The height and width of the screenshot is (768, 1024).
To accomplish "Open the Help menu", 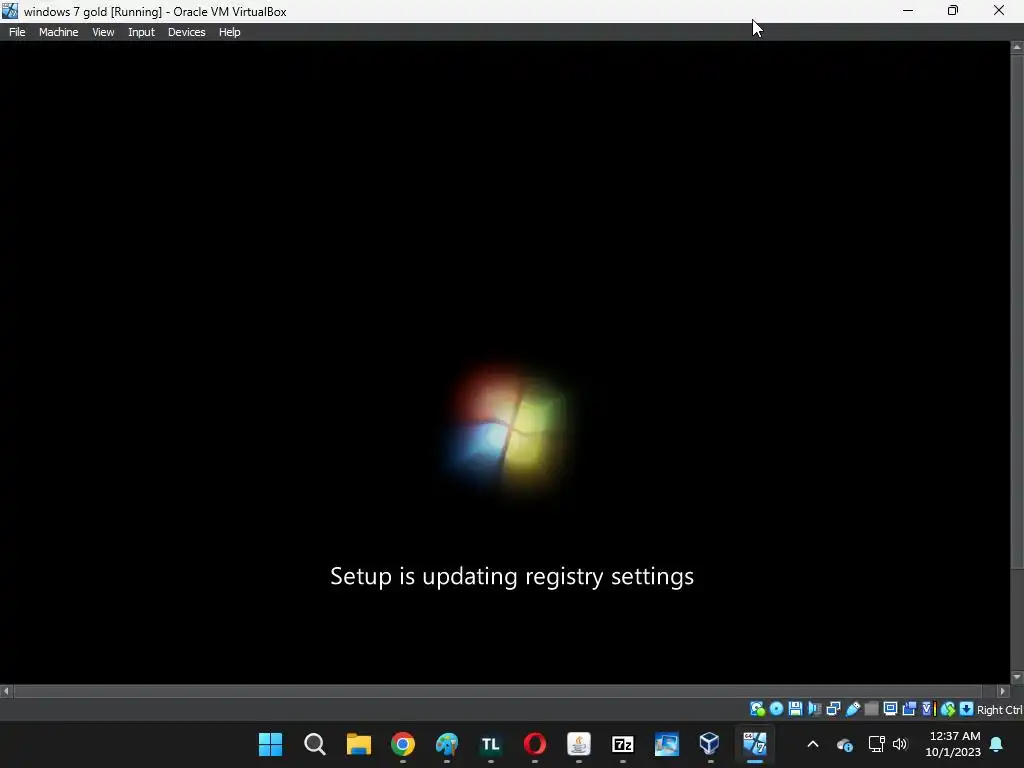I will 229,32.
